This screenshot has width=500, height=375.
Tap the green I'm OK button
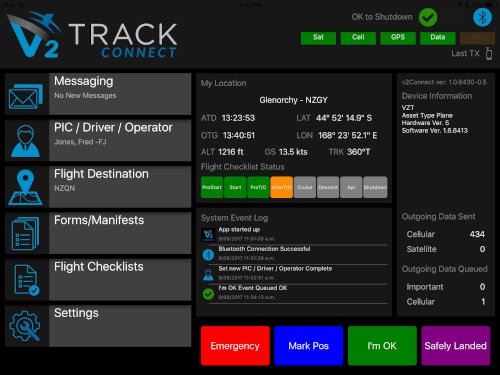[x=382, y=346]
